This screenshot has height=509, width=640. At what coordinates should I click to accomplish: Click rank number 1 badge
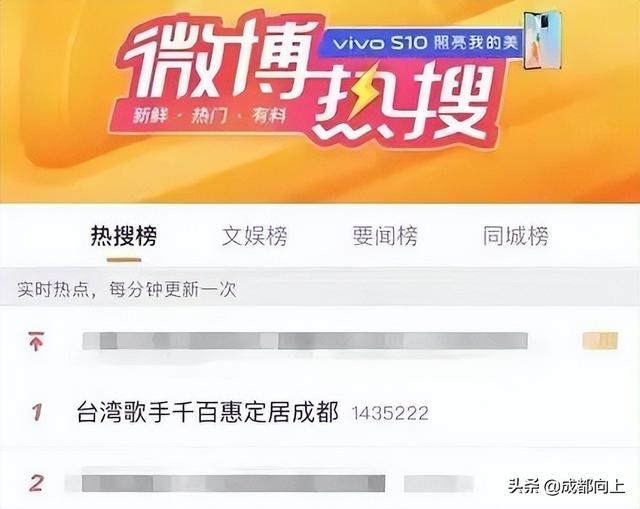pyautogui.click(x=37, y=412)
